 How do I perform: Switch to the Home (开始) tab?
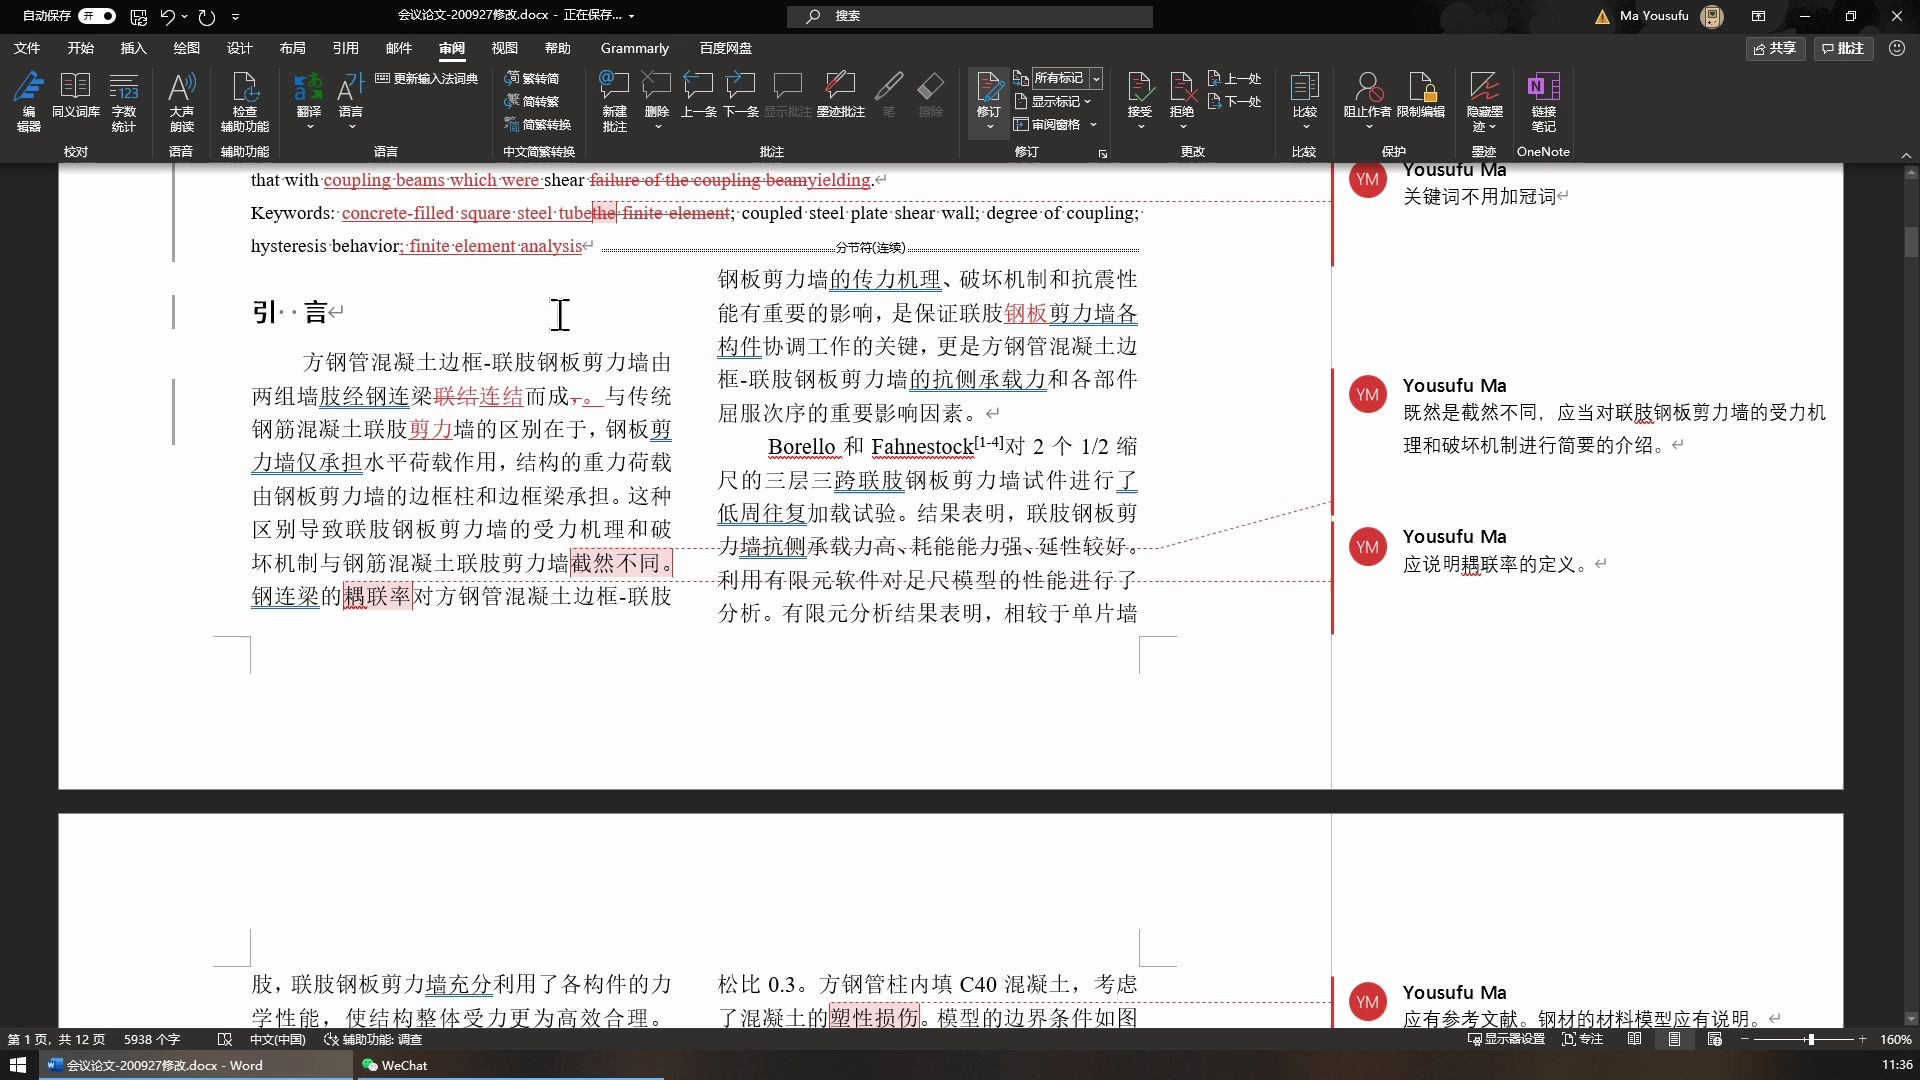pyautogui.click(x=80, y=48)
